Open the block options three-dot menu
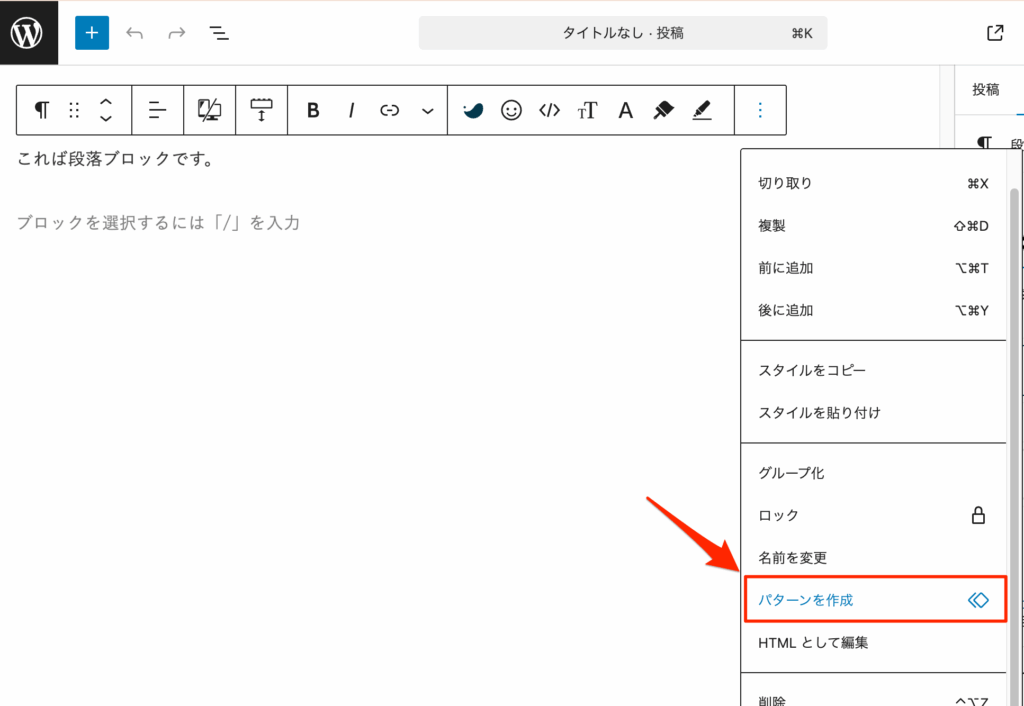The width and height of the screenshot is (1024, 706). pos(761,110)
